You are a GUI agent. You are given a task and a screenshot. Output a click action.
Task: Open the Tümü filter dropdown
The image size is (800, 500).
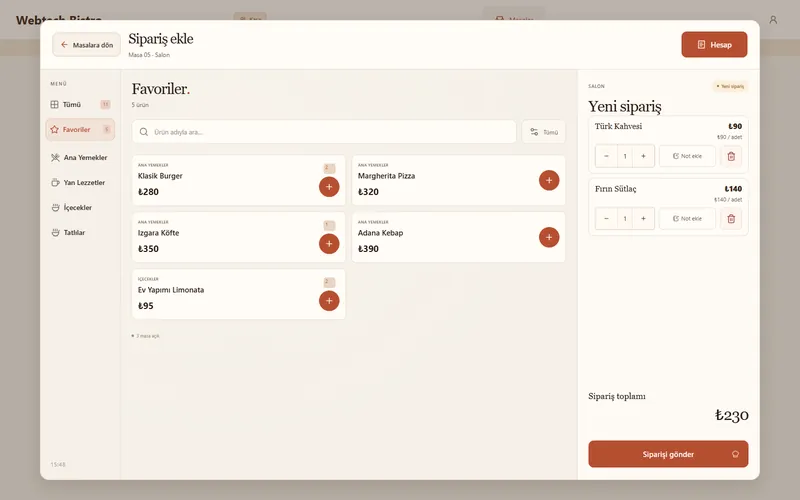[x=543, y=132]
